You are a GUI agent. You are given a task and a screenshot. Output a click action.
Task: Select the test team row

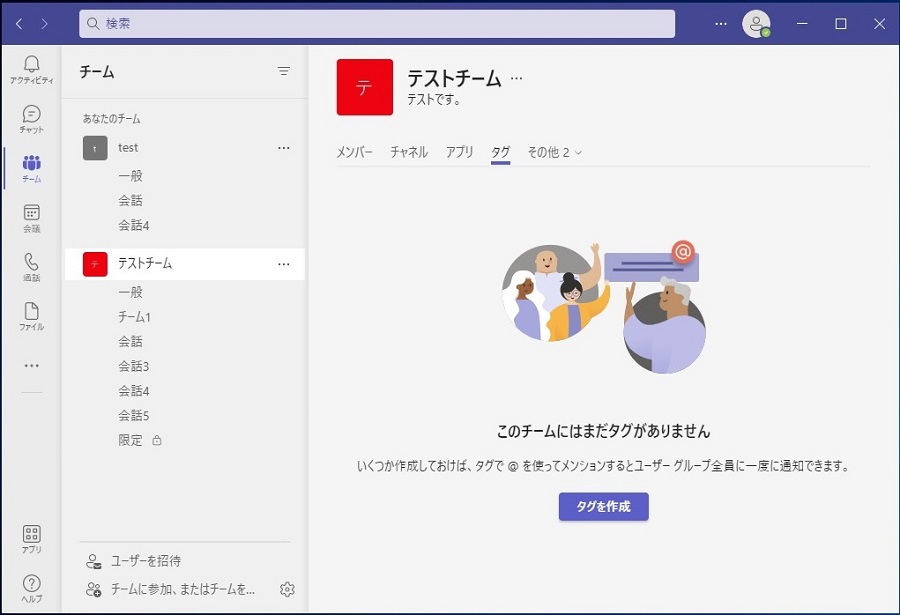pyautogui.click(x=185, y=148)
